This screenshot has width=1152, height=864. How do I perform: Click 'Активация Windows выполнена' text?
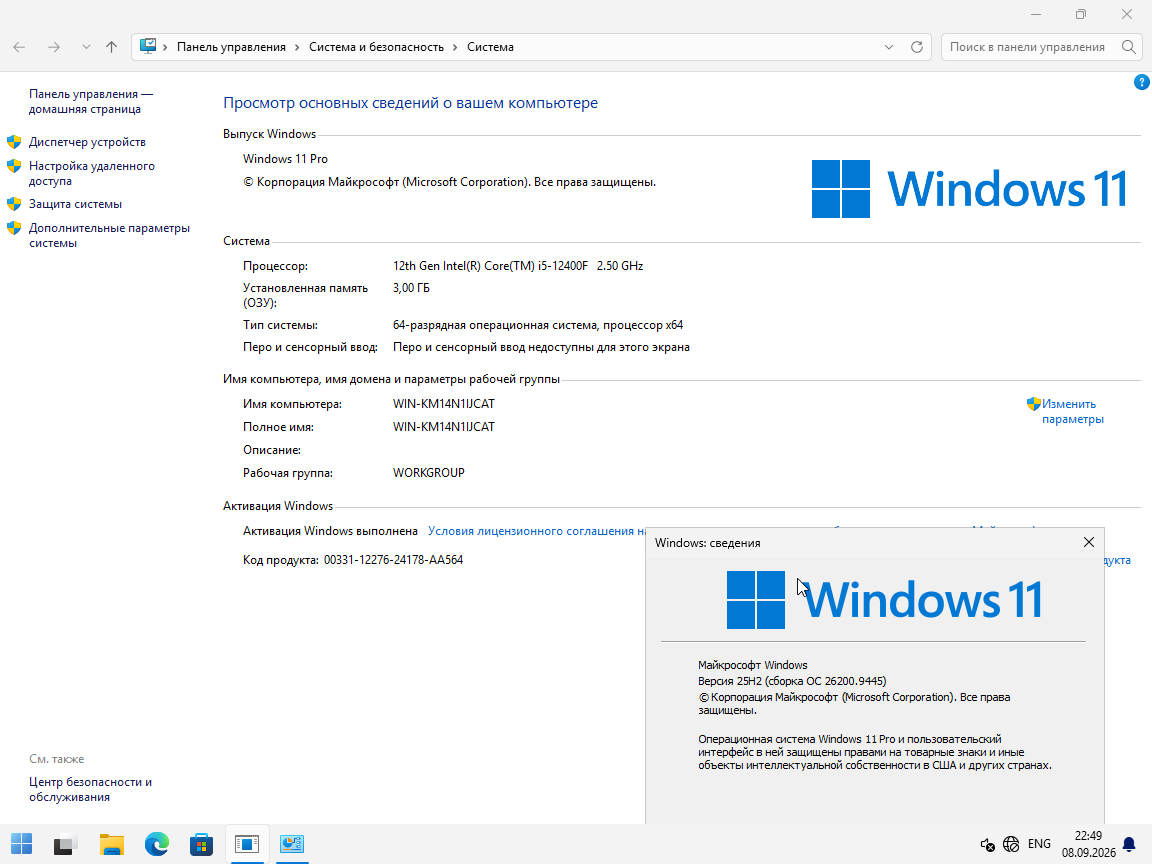(330, 530)
